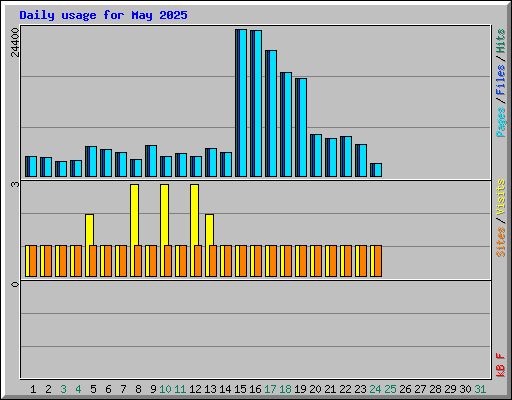Click the cyan pages bar for day 1

33,166
